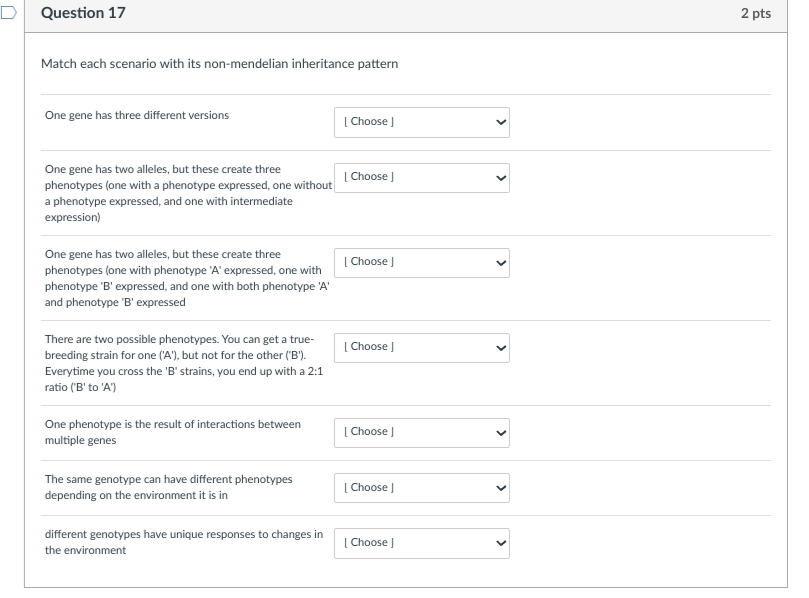Open dropdown for the intermediate expression scenario
The width and height of the screenshot is (809, 598).
coord(423,177)
